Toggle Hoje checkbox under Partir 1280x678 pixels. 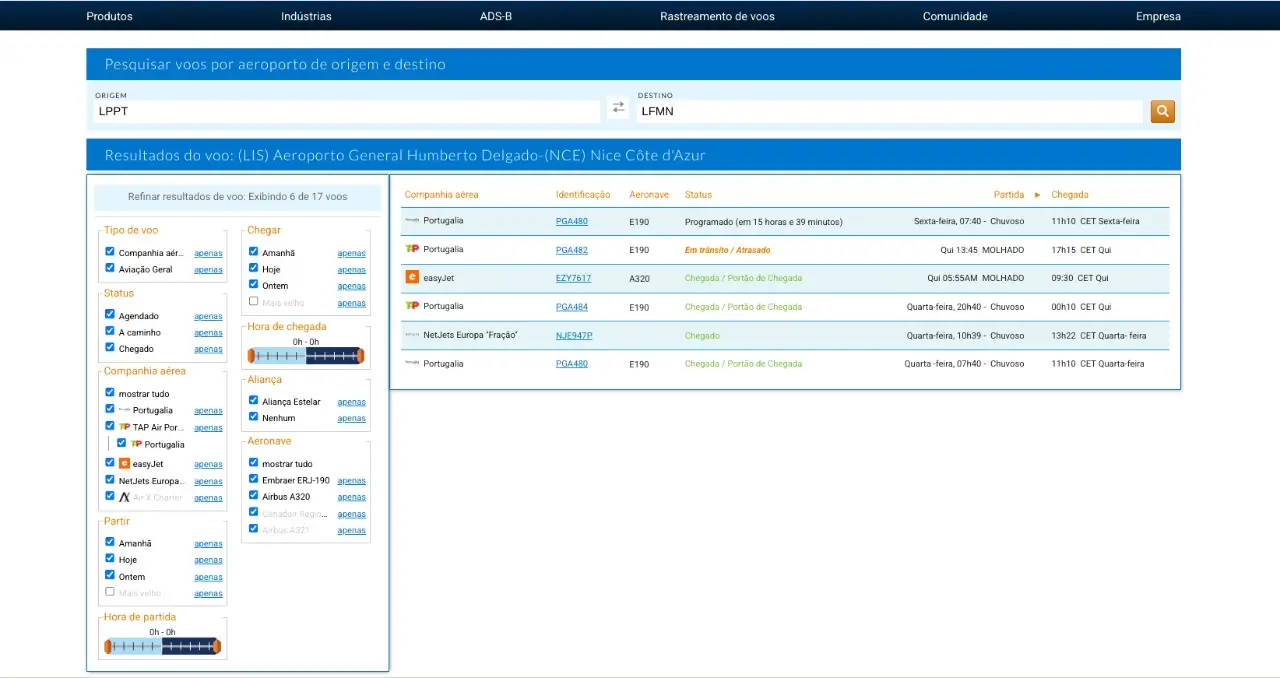click(110, 560)
